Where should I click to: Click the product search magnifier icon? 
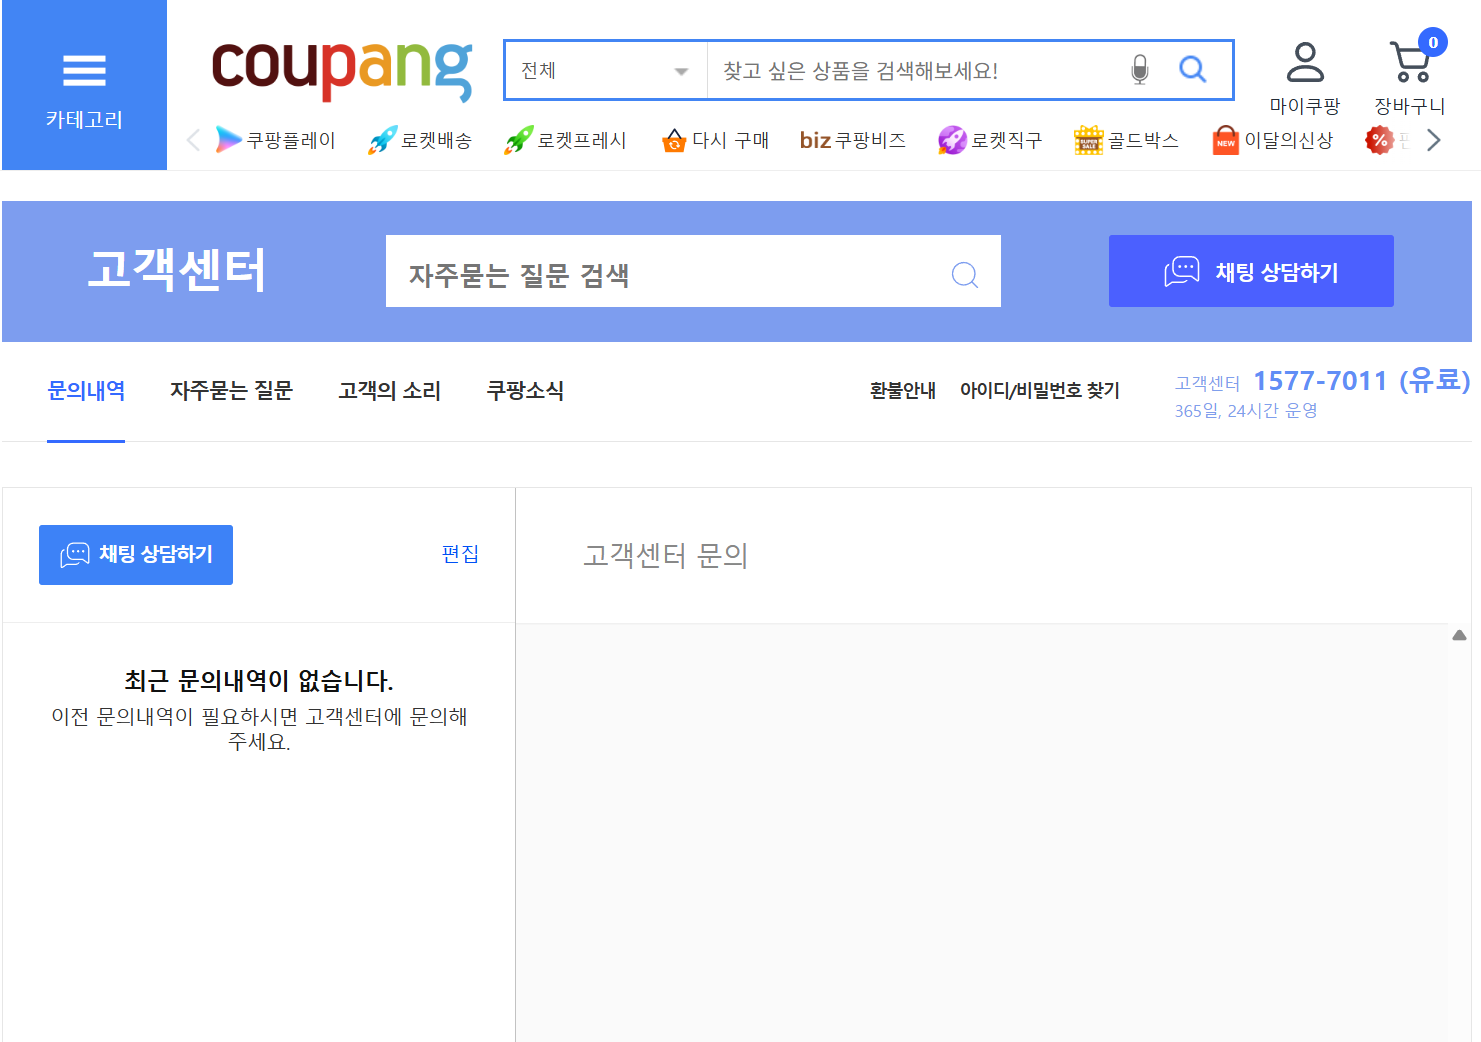(1192, 69)
